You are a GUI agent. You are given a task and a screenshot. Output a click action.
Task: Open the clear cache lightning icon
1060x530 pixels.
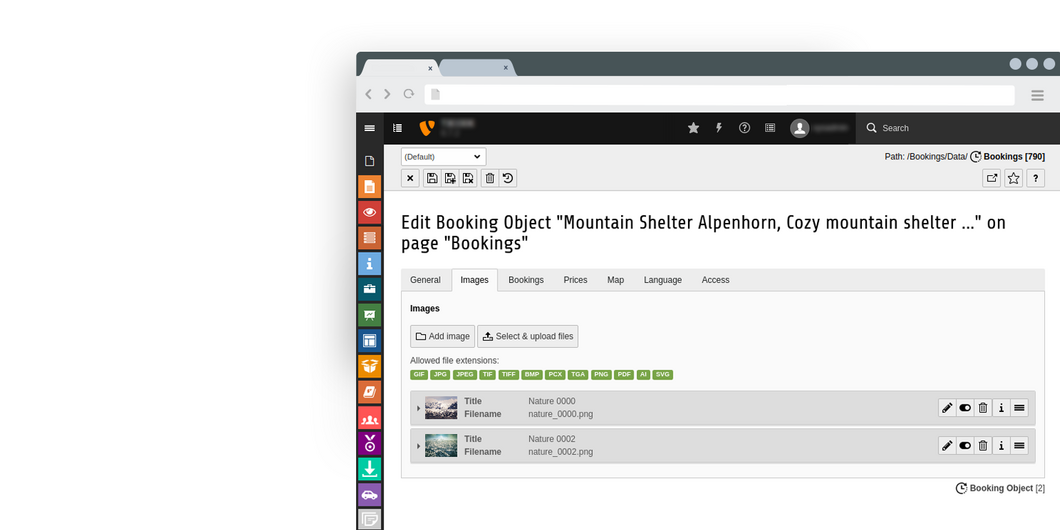(x=718, y=128)
